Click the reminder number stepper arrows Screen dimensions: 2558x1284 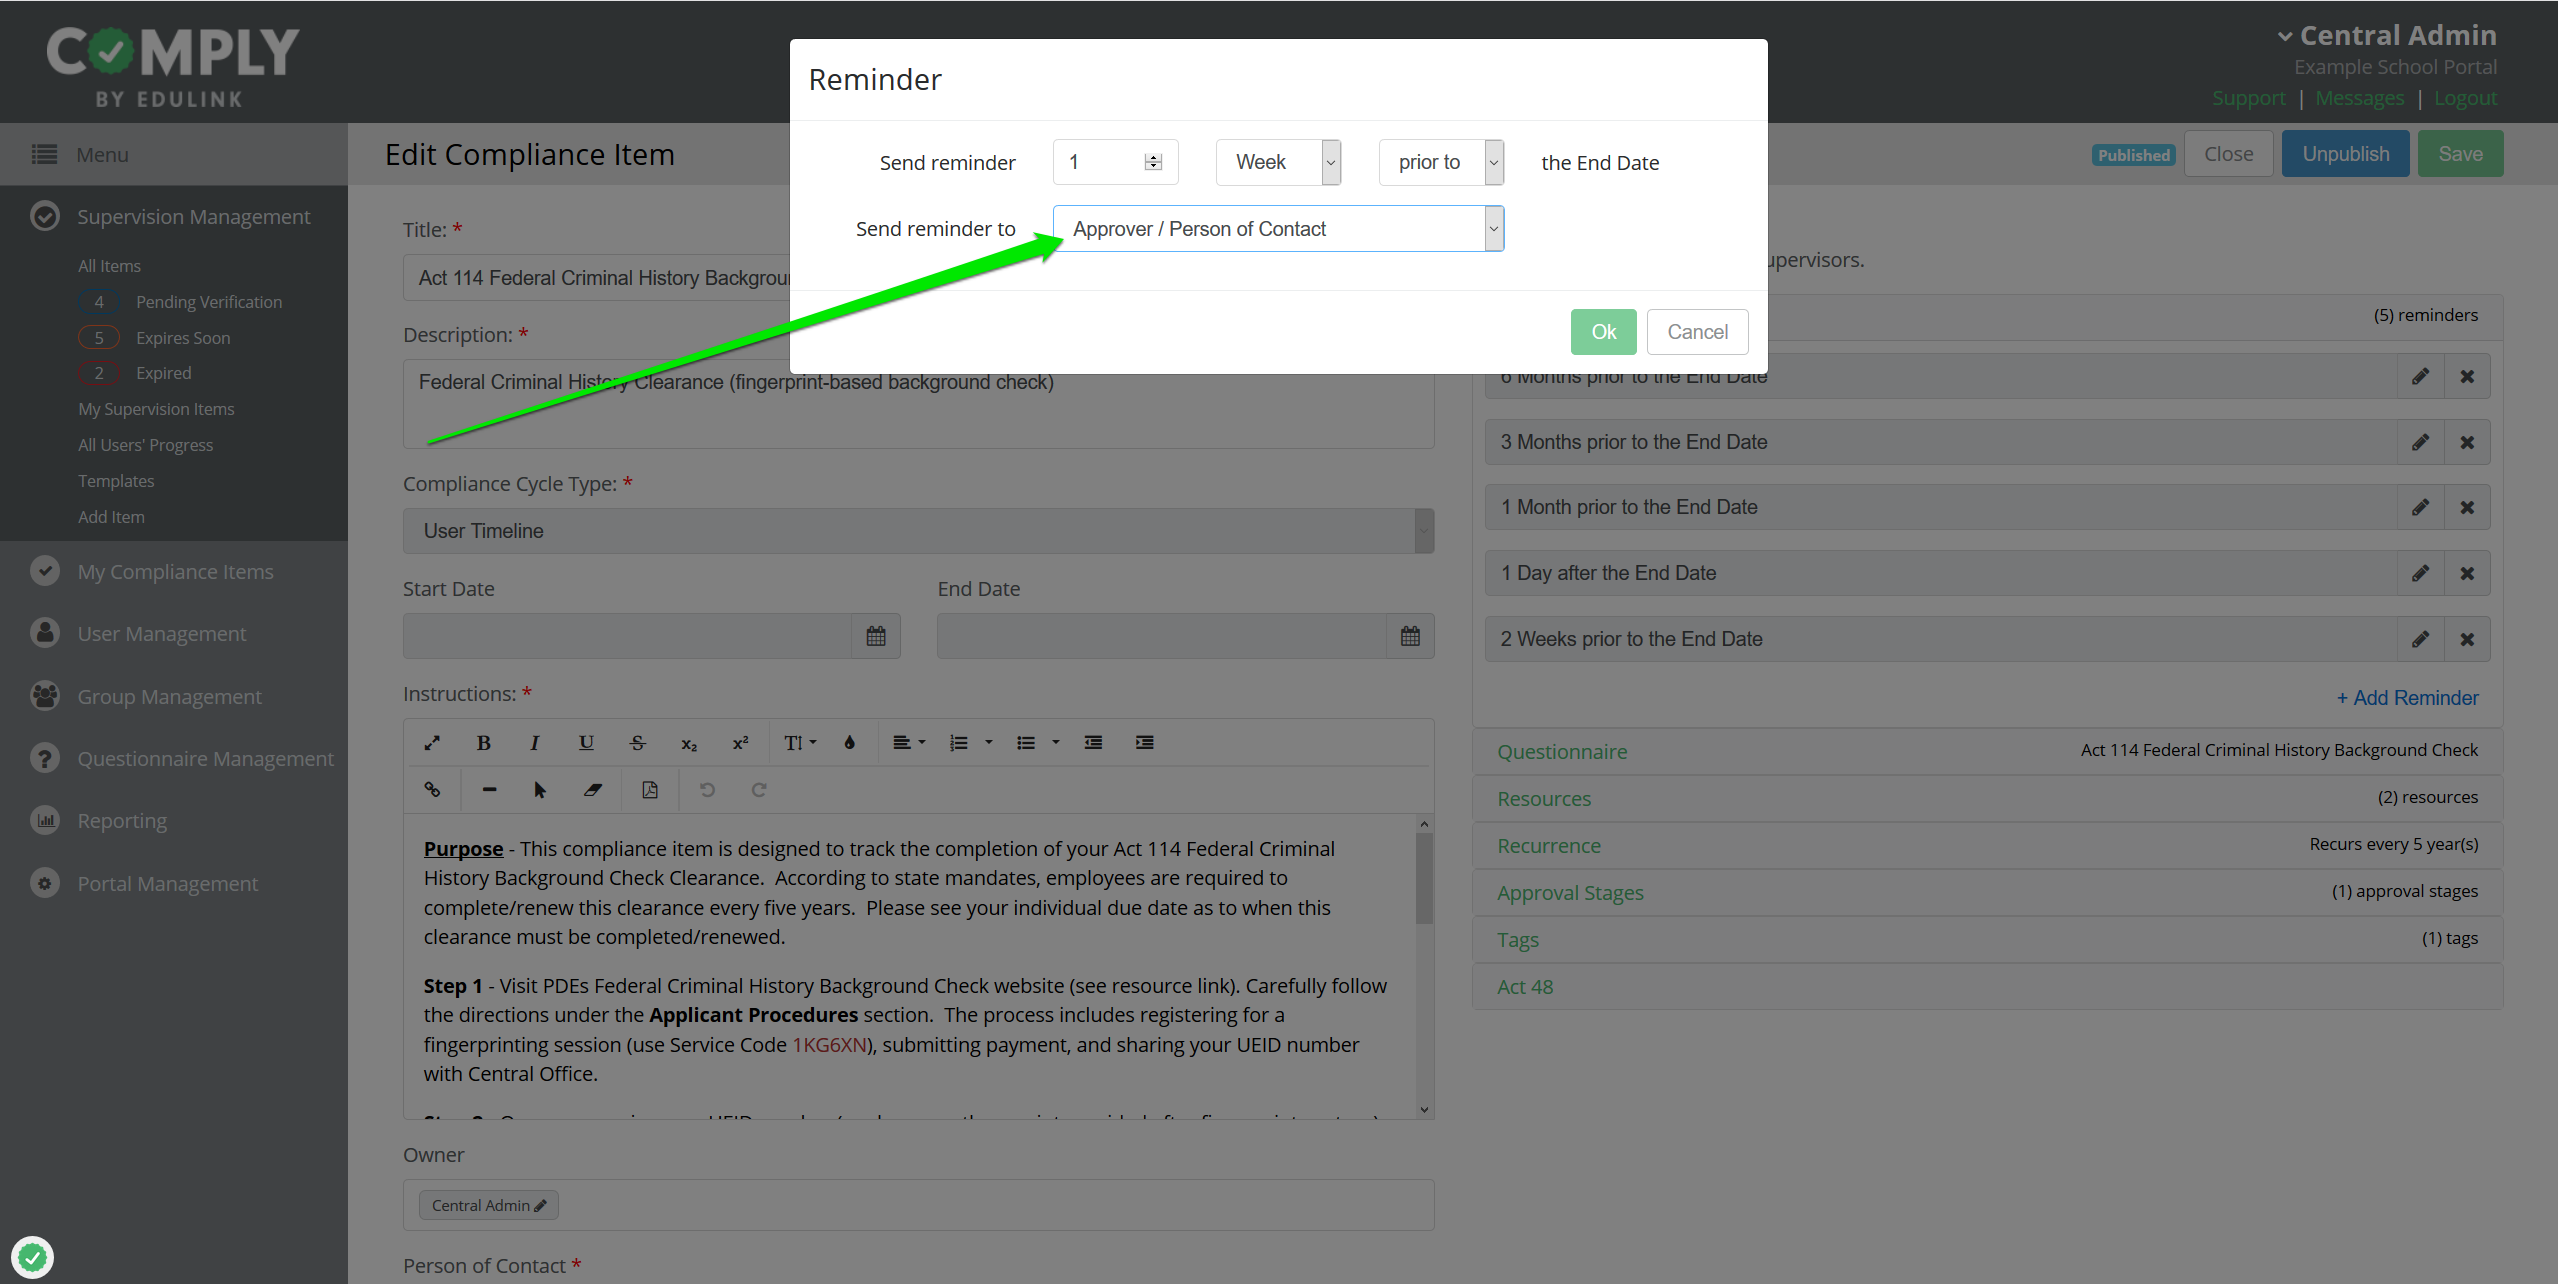click(x=1153, y=162)
